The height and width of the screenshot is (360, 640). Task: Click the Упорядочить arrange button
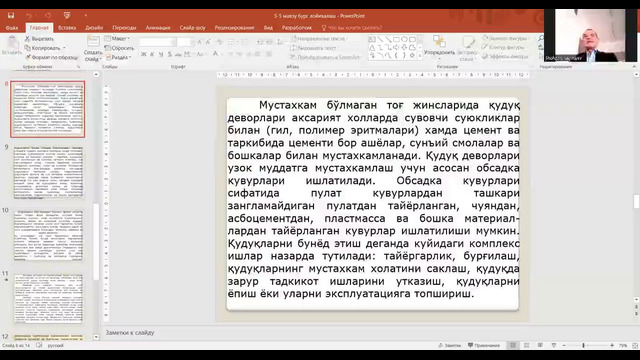(439, 47)
